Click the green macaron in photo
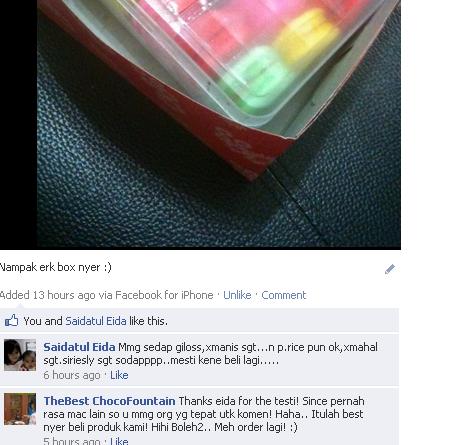Image resolution: width=463 pixels, height=445 pixels. tap(257, 78)
